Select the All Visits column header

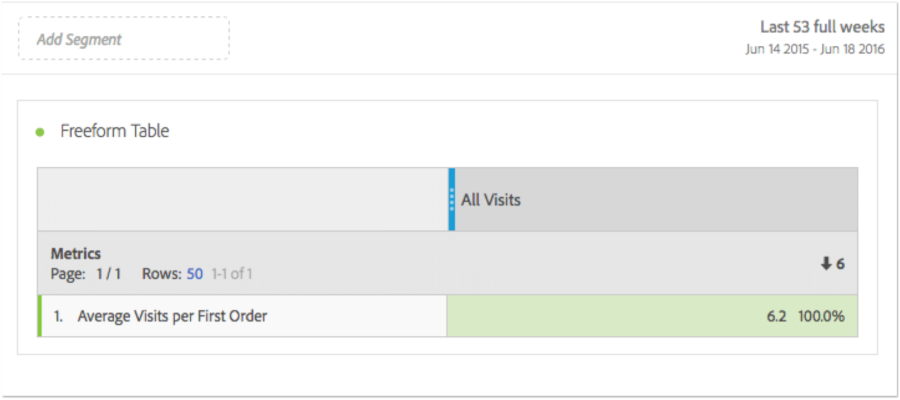(x=491, y=200)
